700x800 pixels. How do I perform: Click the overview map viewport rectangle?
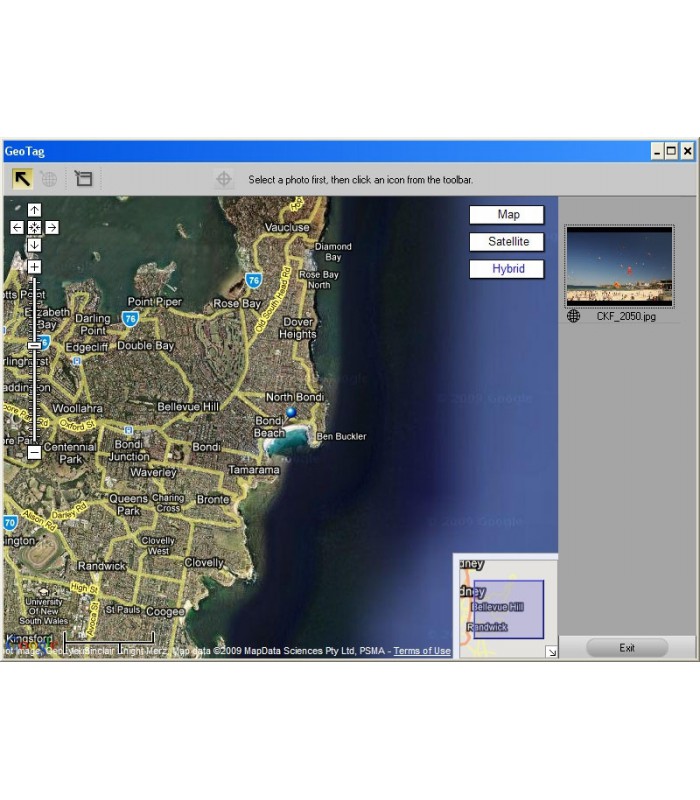pyautogui.click(x=509, y=609)
